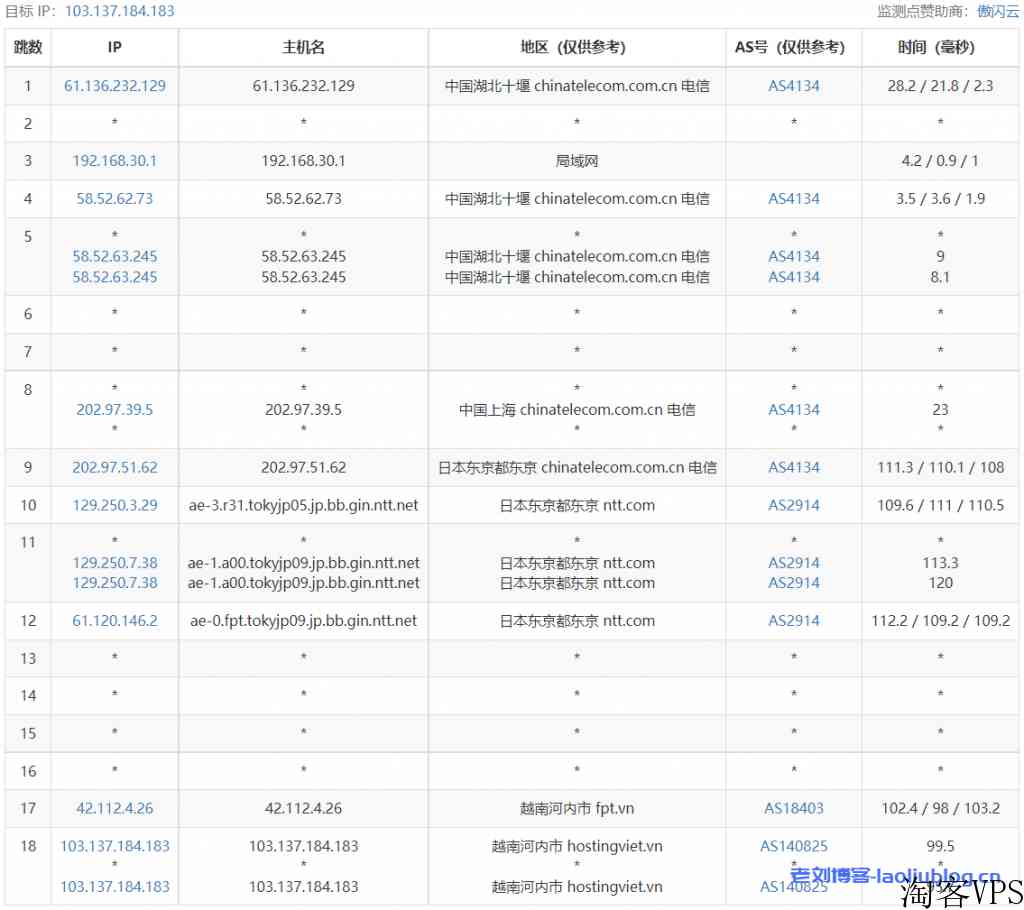Select hostname ae-0.fpt.tokyjp09.jp.bb.gin.ntt.net
This screenshot has height=910, width=1024.
tap(304, 621)
